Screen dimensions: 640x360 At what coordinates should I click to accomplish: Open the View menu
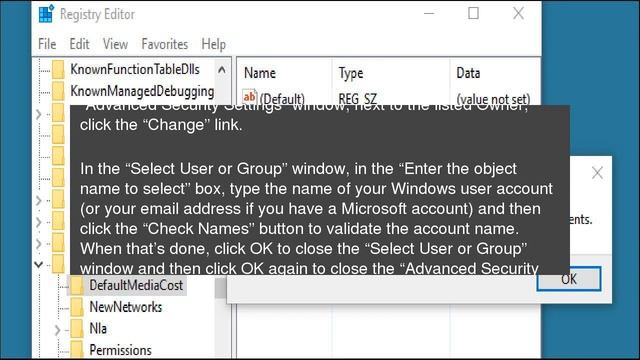[115, 44]
